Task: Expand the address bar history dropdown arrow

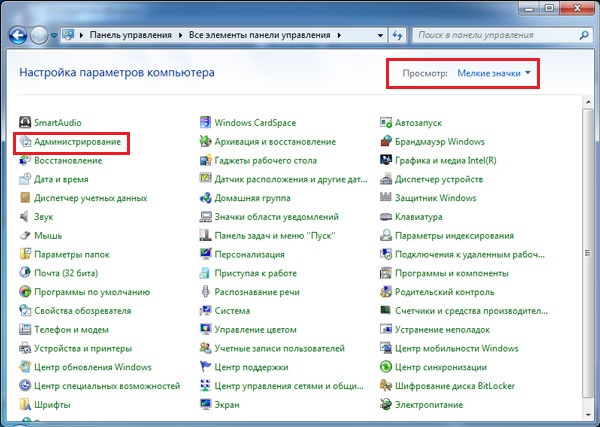Action: click(x=380, y=35)
